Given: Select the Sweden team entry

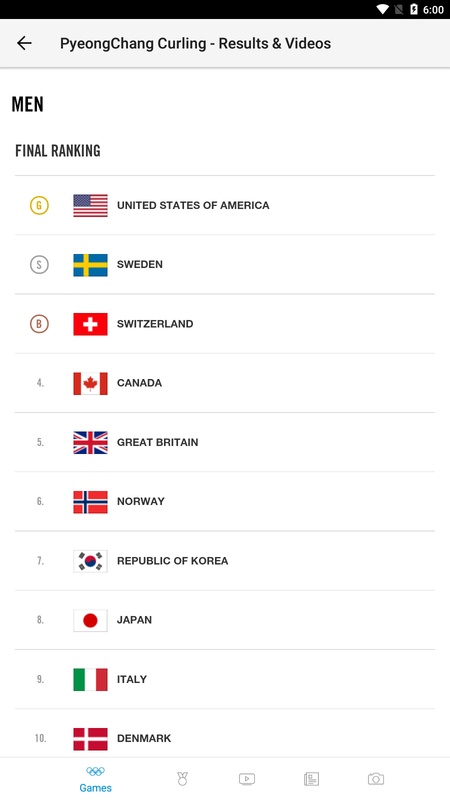Looking at the screenshot, I should click(x=225, y=264).
